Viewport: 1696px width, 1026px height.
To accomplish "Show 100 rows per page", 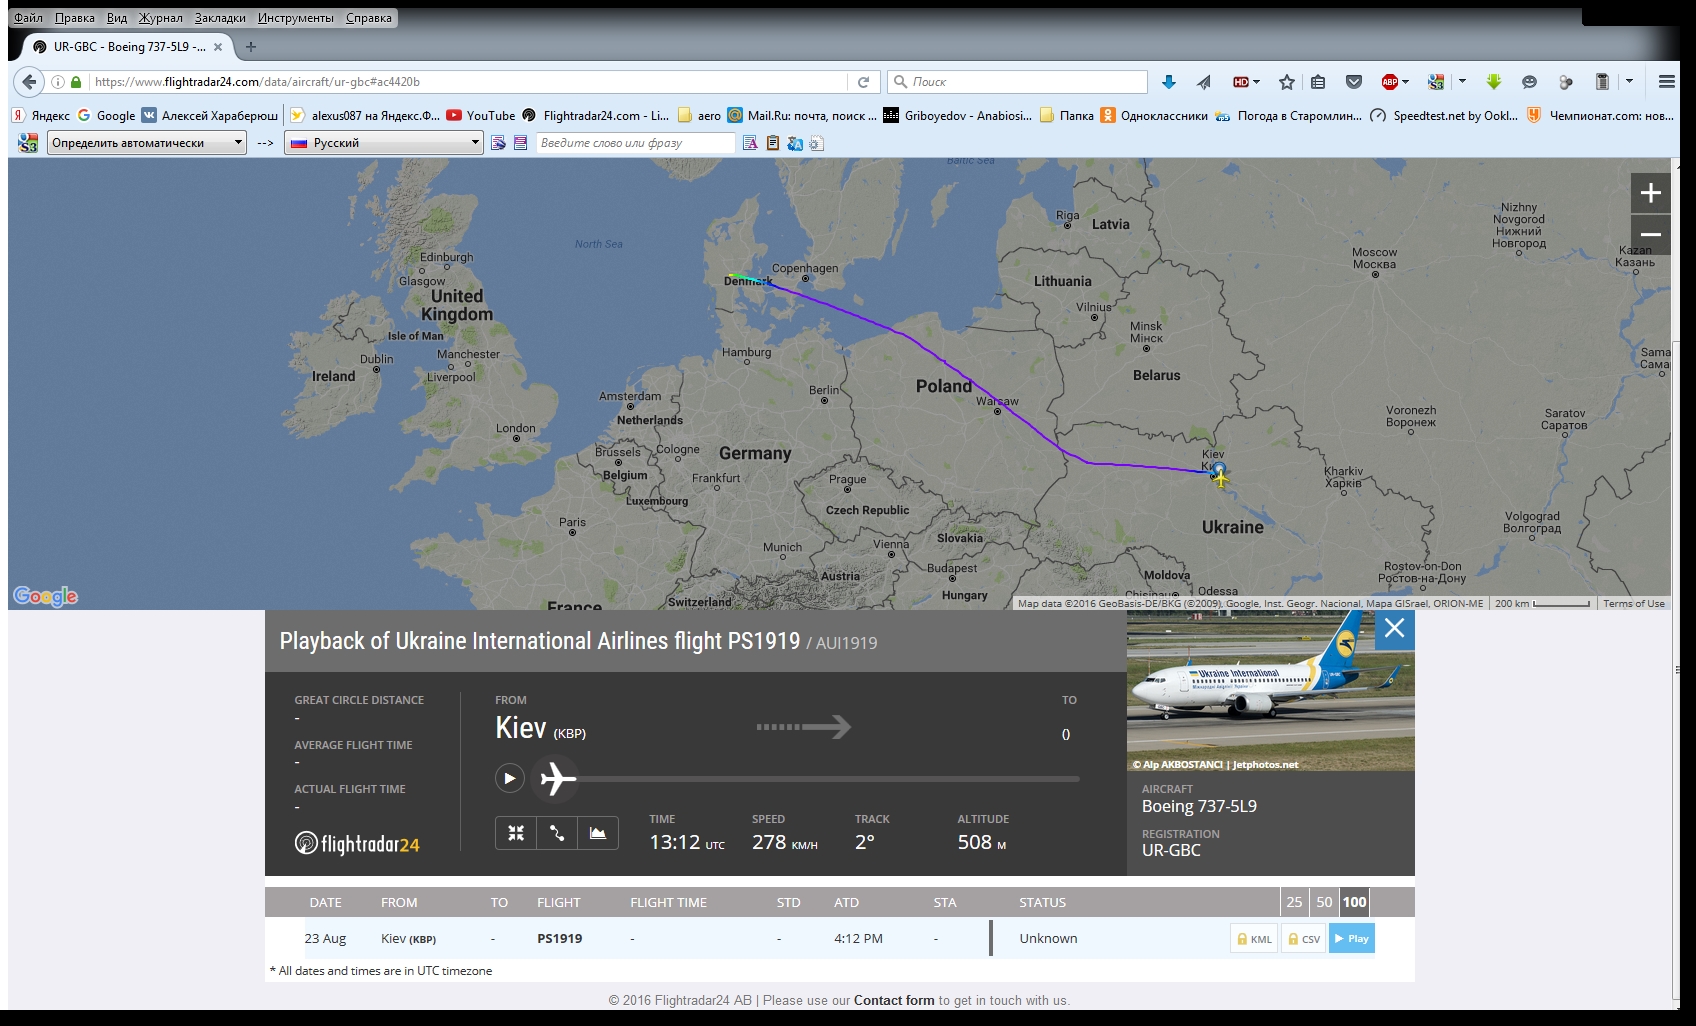I will click(1354, 902).
